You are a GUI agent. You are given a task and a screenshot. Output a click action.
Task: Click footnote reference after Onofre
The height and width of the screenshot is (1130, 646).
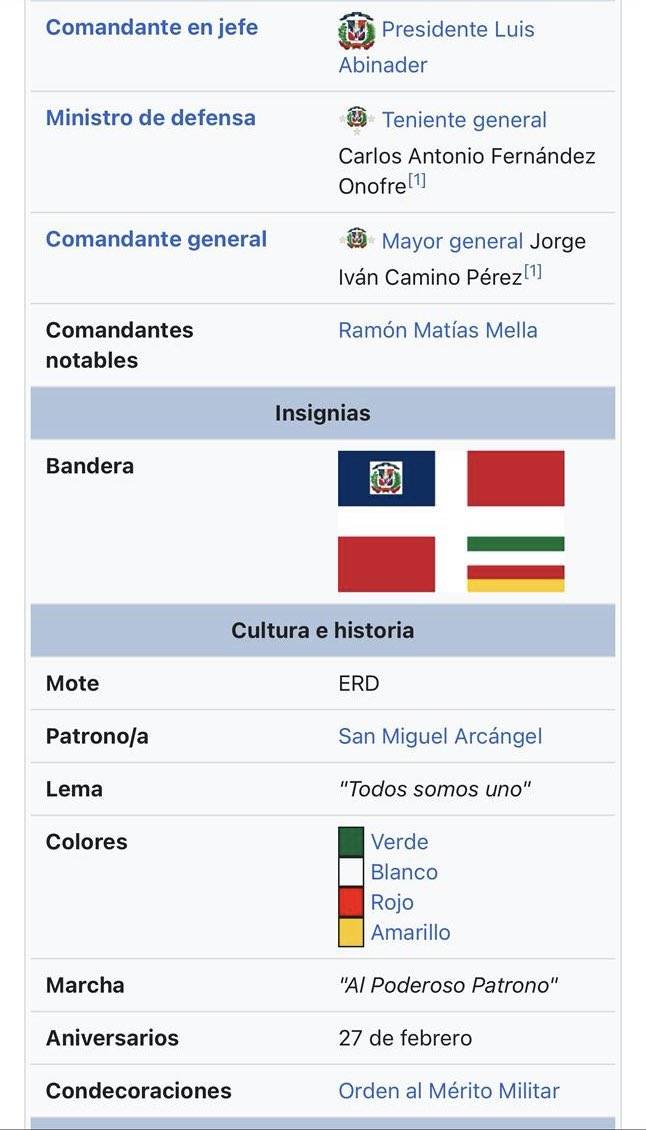(x=417, y=181)
